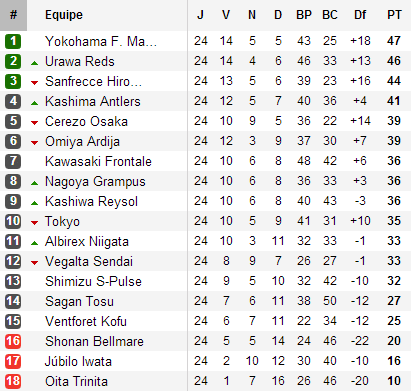Click red down arrow beside Tokyo
This screenshot has width=411, height=391.
tap(34, 223)
